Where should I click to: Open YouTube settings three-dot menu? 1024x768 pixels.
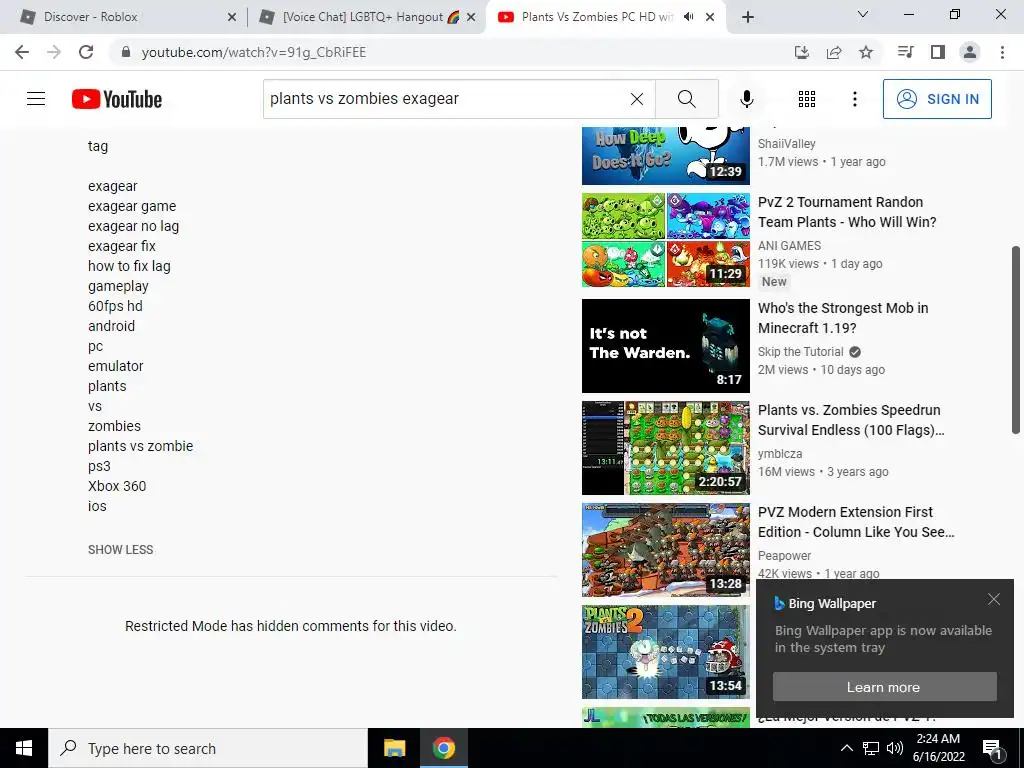pyautogui.click(x=854, y=99)
